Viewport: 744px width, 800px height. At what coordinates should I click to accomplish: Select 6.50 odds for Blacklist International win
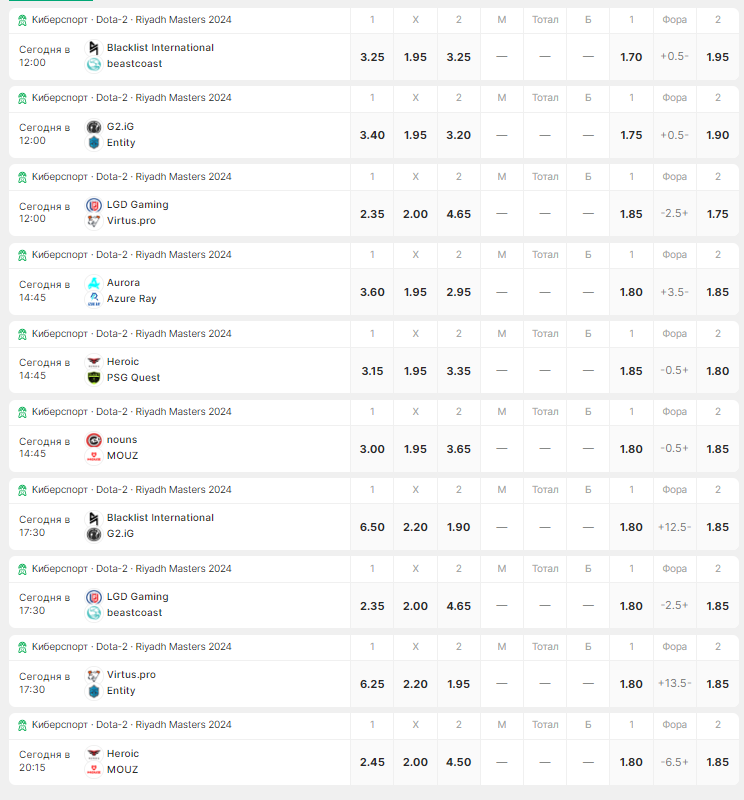pyautogui.click(x=372, y=527)
